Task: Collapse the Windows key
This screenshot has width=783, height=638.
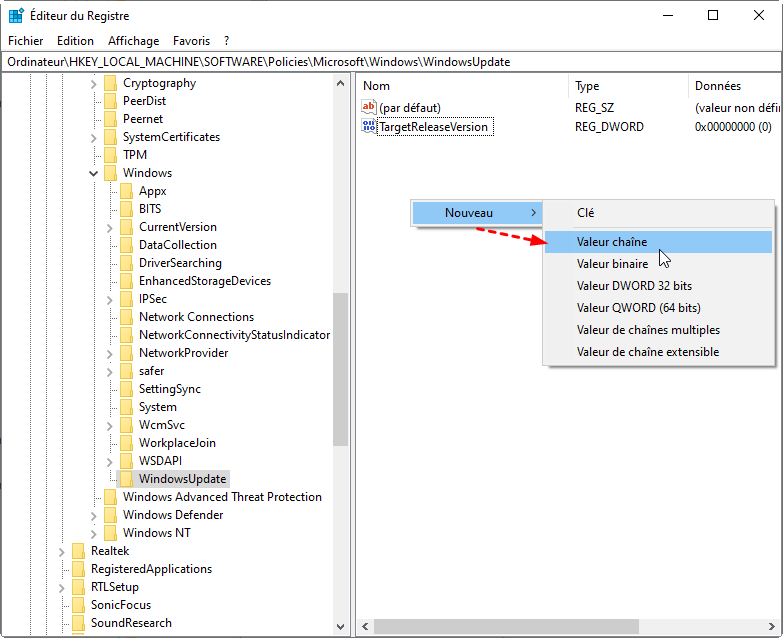Action: coord(93,174)
